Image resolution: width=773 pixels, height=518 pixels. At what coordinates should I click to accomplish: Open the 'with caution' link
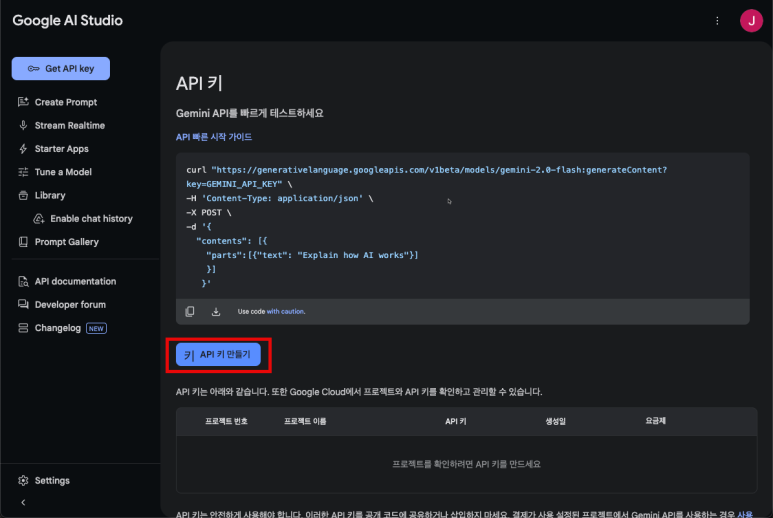285,311
